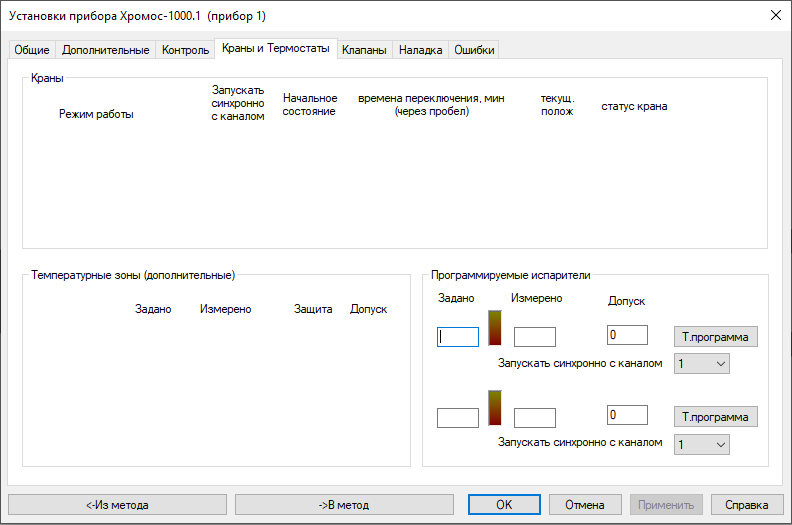Open Т.программа for second evaporator

tap(714, 416)
